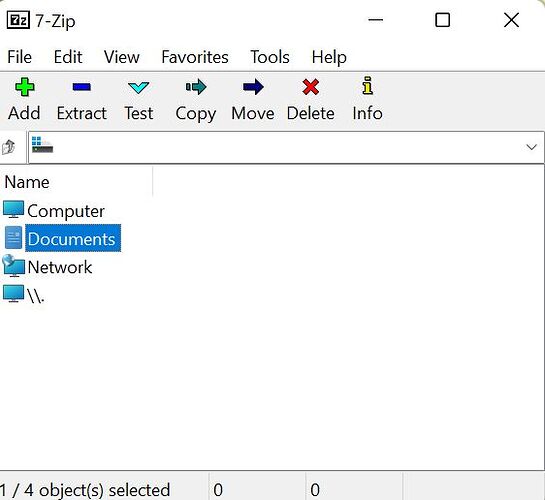Image resolution: width=545 pixels, height=500 pixels.
Task: Click the Copy arrow icon
Action: [196, 87]
